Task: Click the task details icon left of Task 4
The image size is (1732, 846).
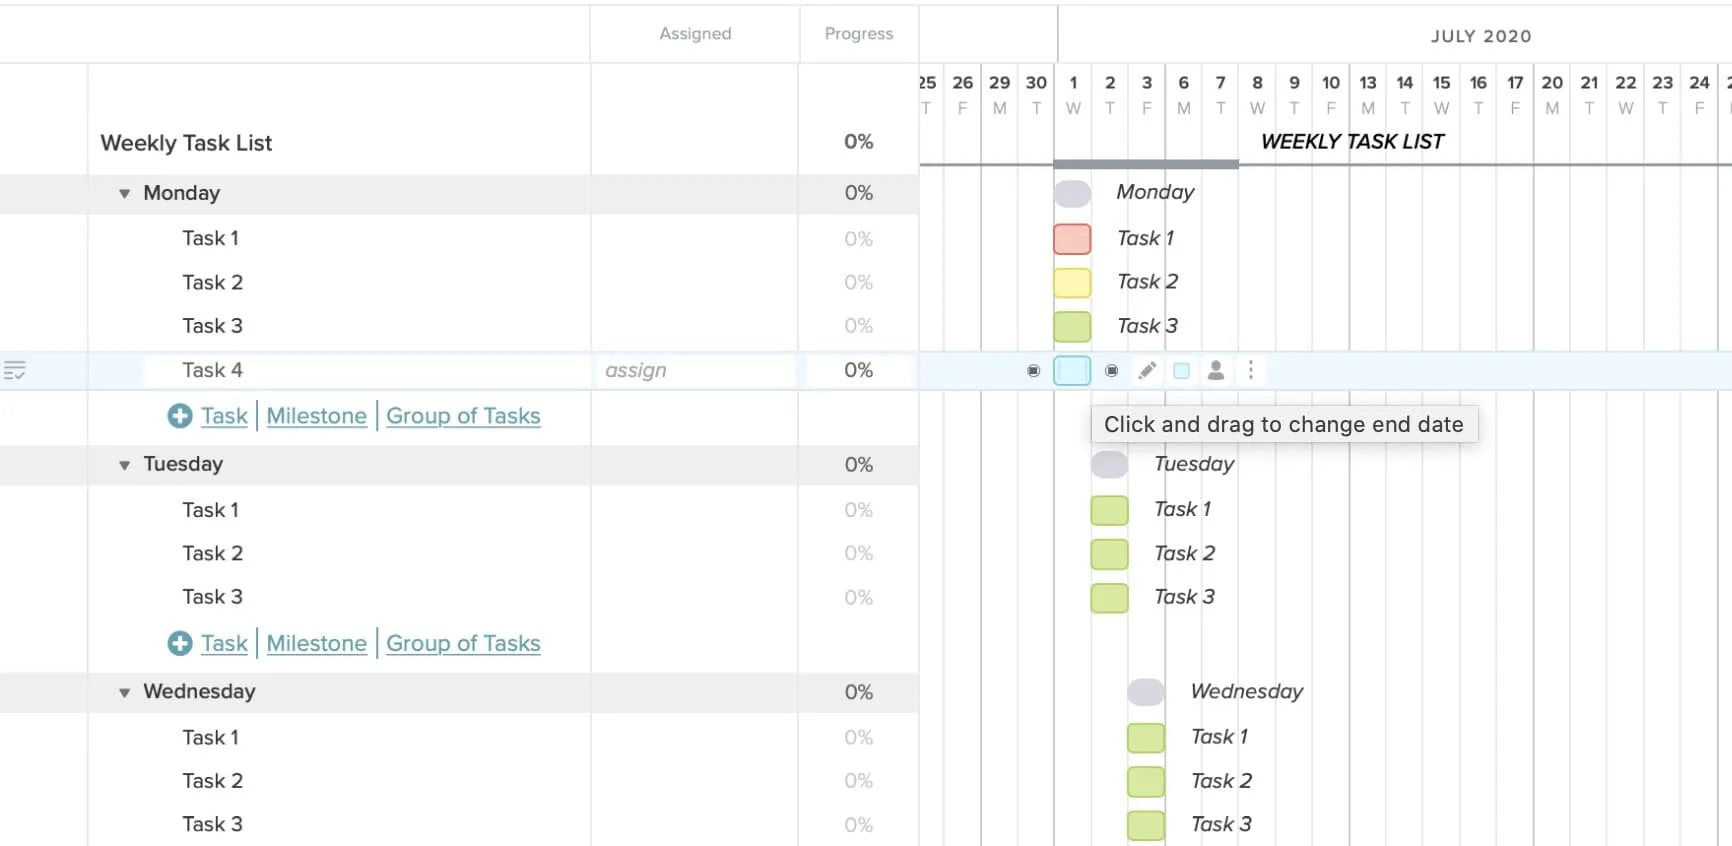Action: pyautogui.click(x=15, y=371)
